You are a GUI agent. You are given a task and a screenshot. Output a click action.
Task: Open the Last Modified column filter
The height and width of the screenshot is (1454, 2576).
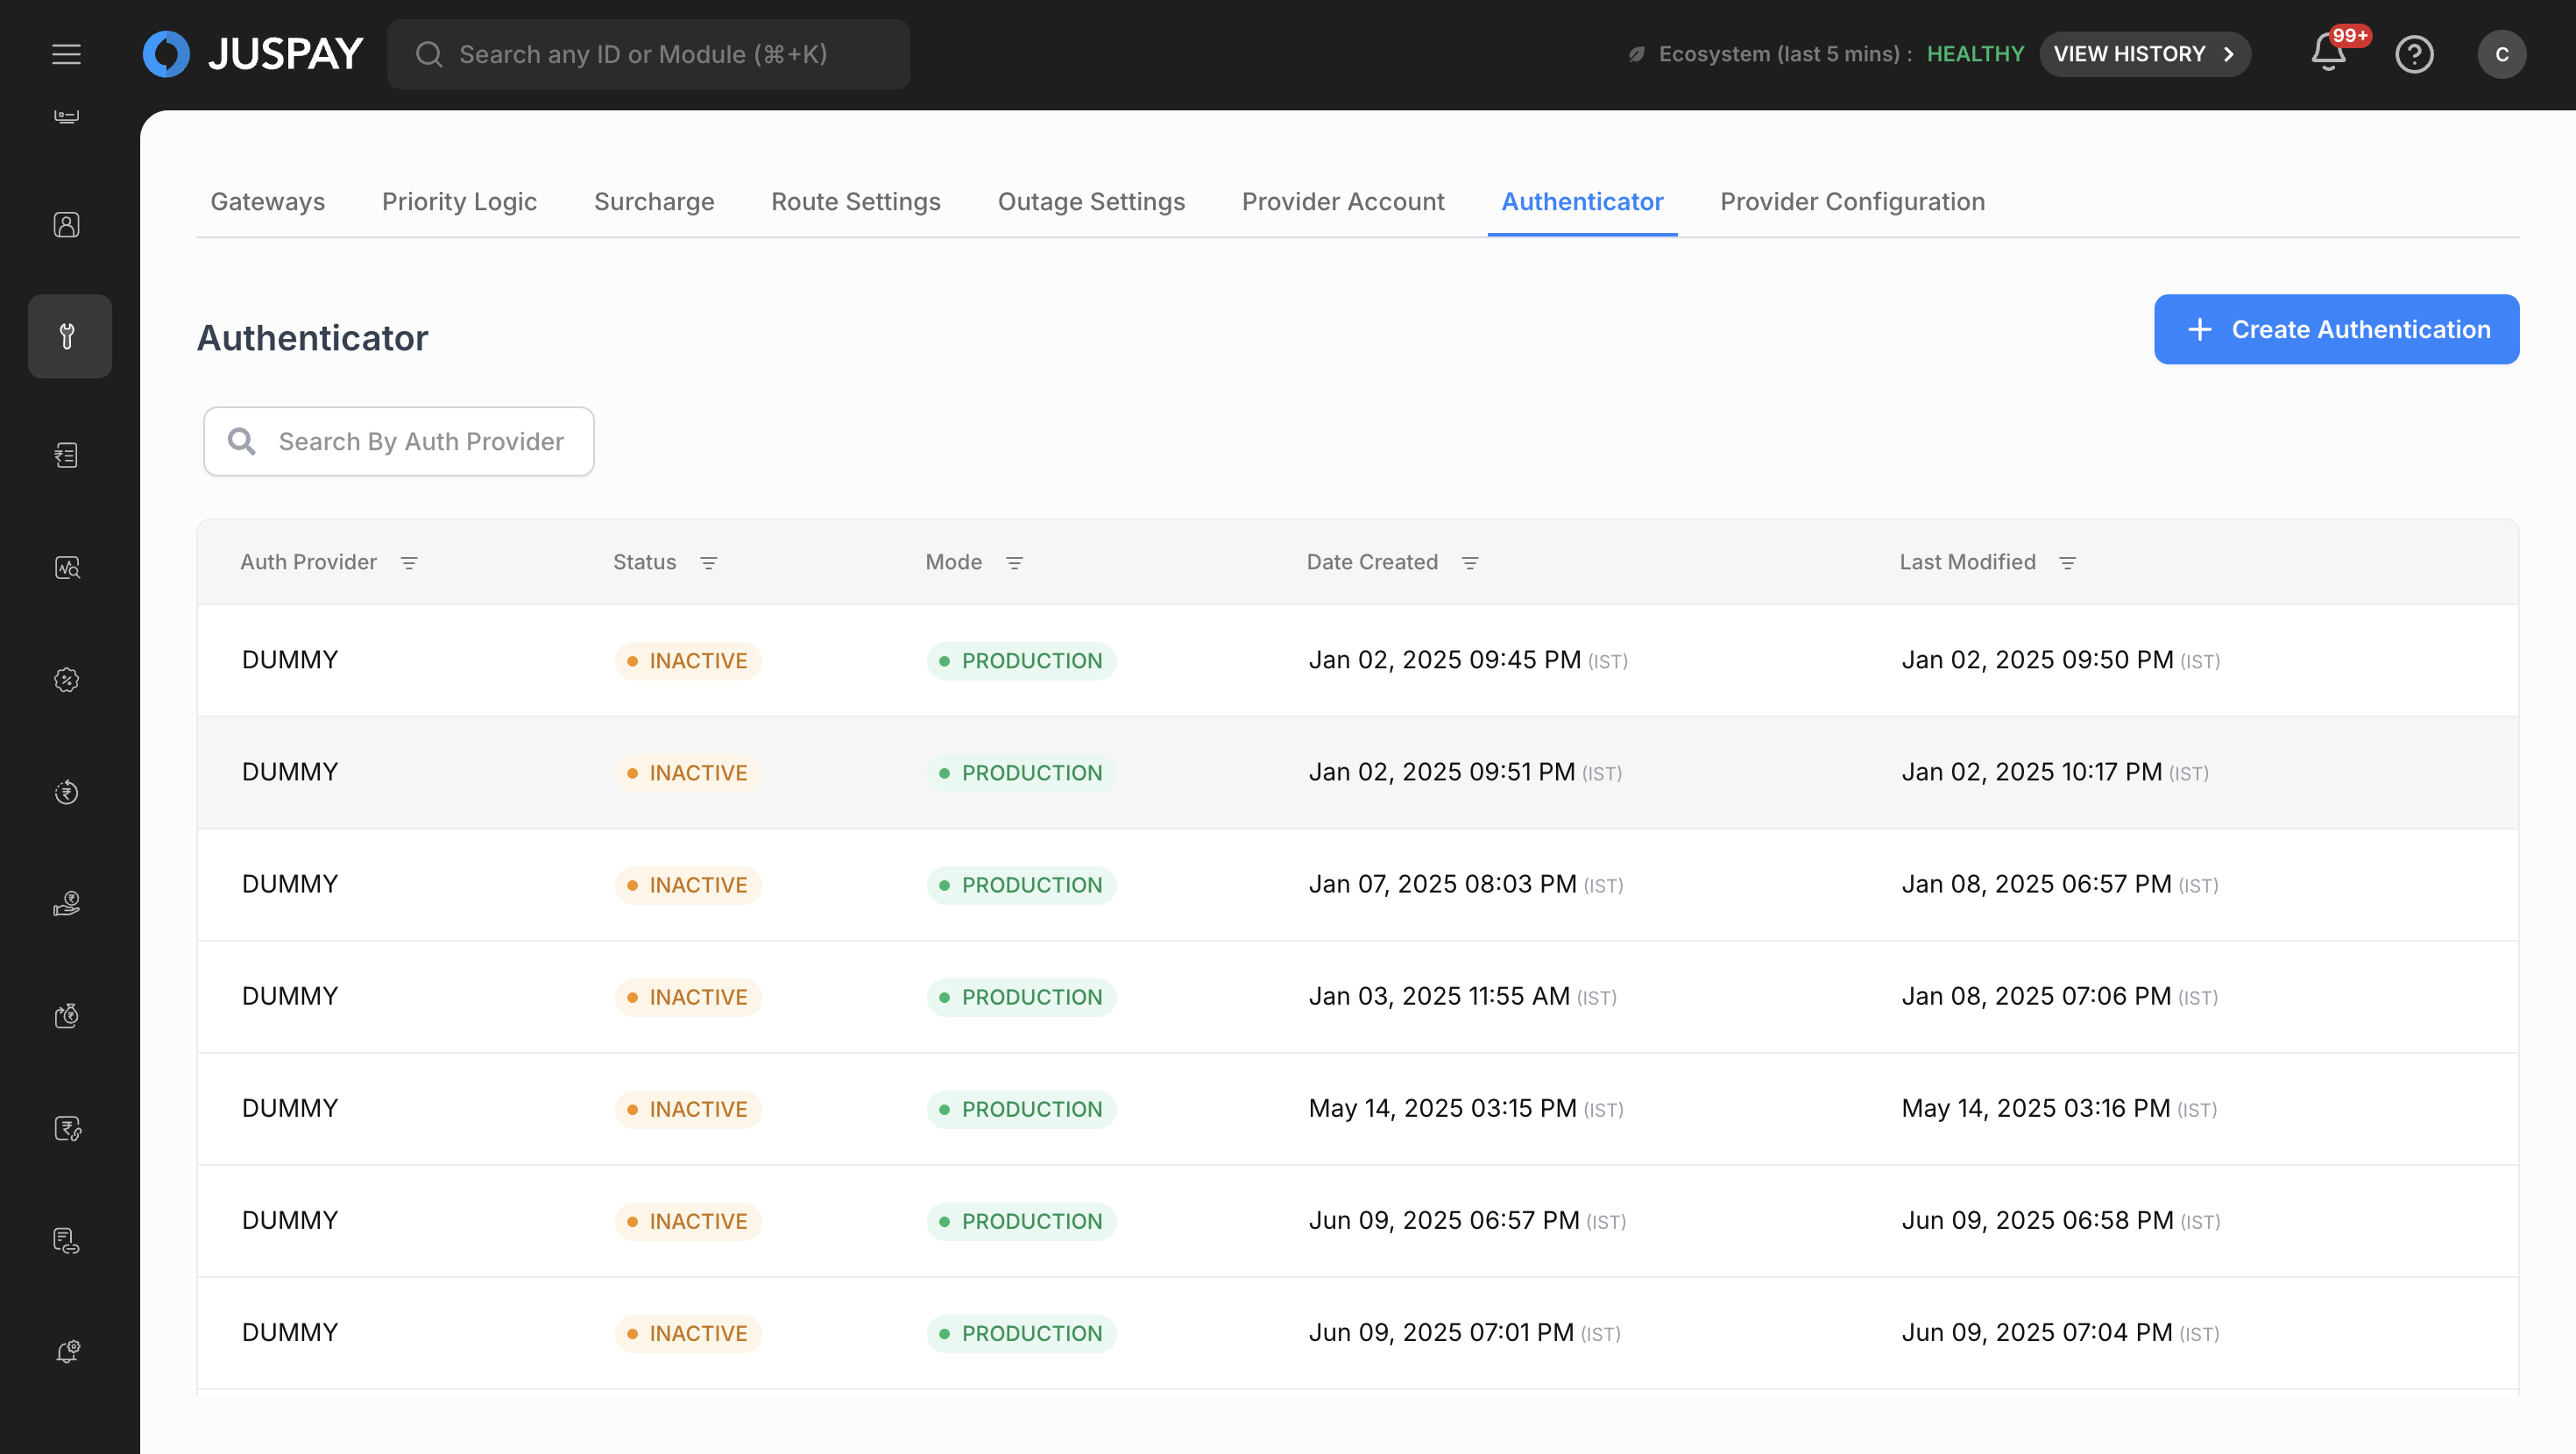tap(2067, 563)
